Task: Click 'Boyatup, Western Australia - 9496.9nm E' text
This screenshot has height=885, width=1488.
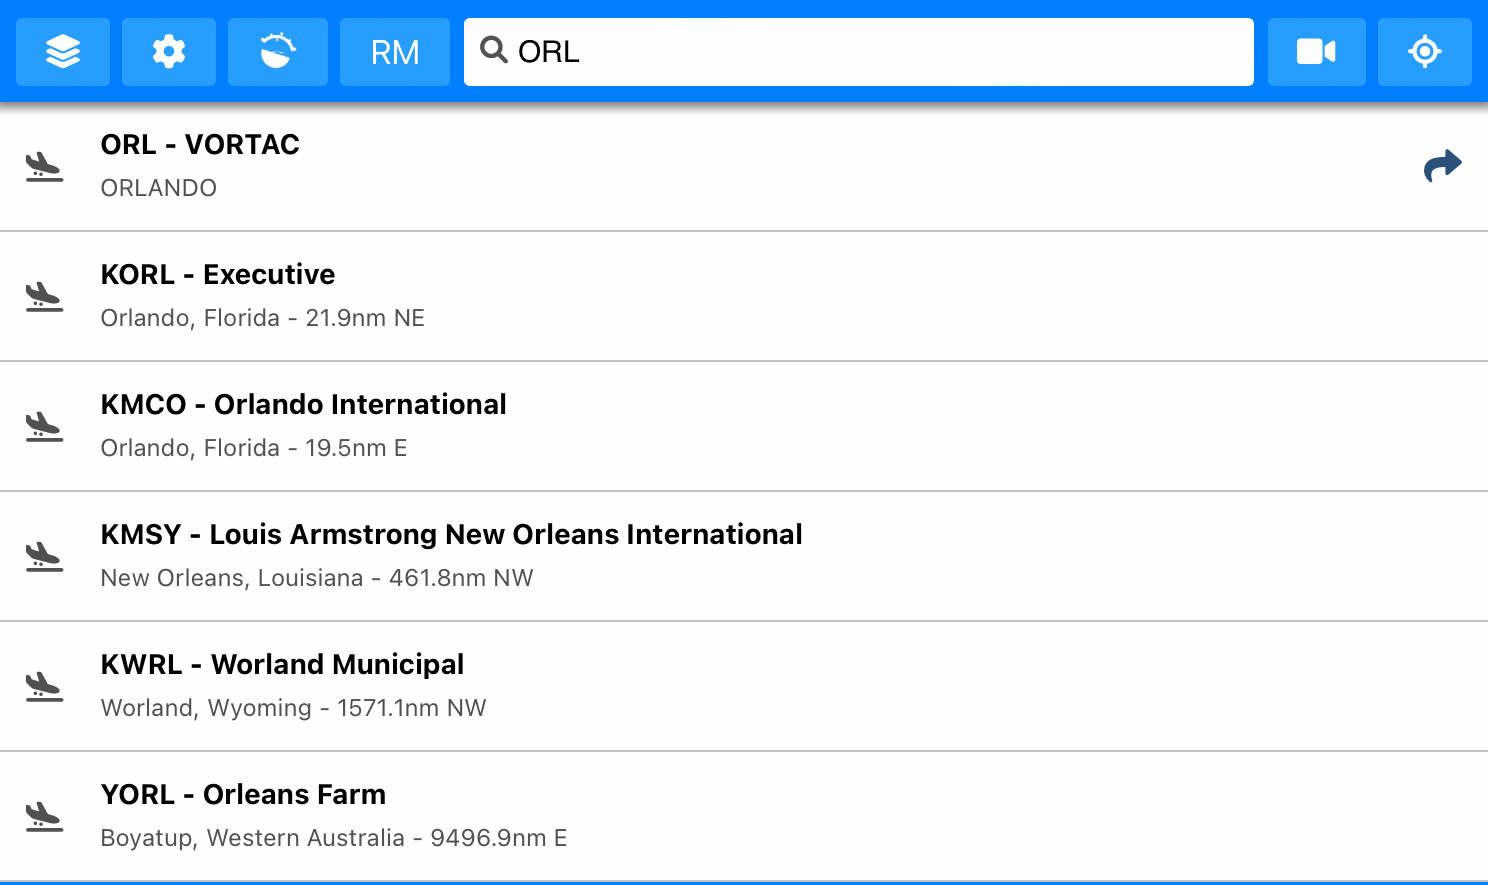Action: point(334,838)
